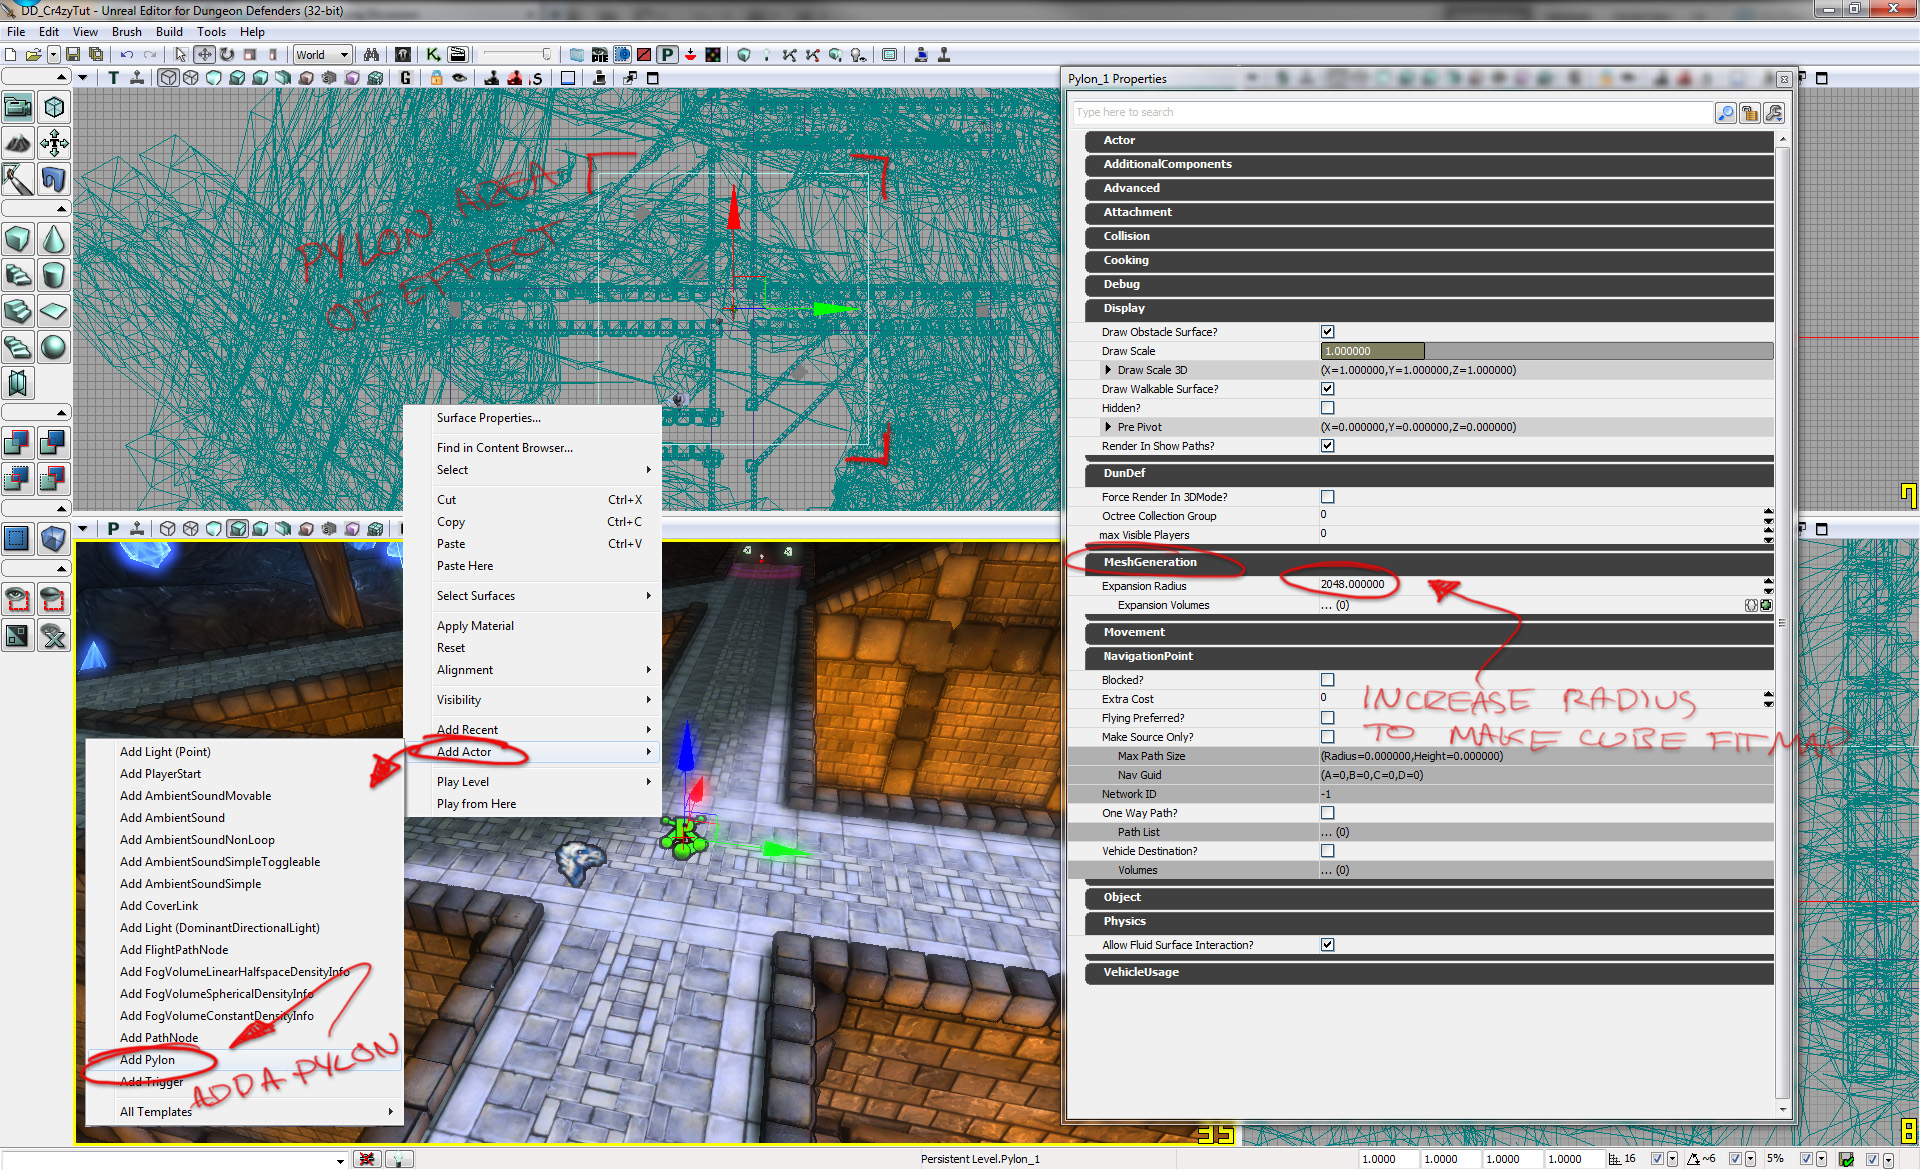Open the Kismet editor with the K icon
Viewport: 1920px width, 1170px height.
pos(433,55)
